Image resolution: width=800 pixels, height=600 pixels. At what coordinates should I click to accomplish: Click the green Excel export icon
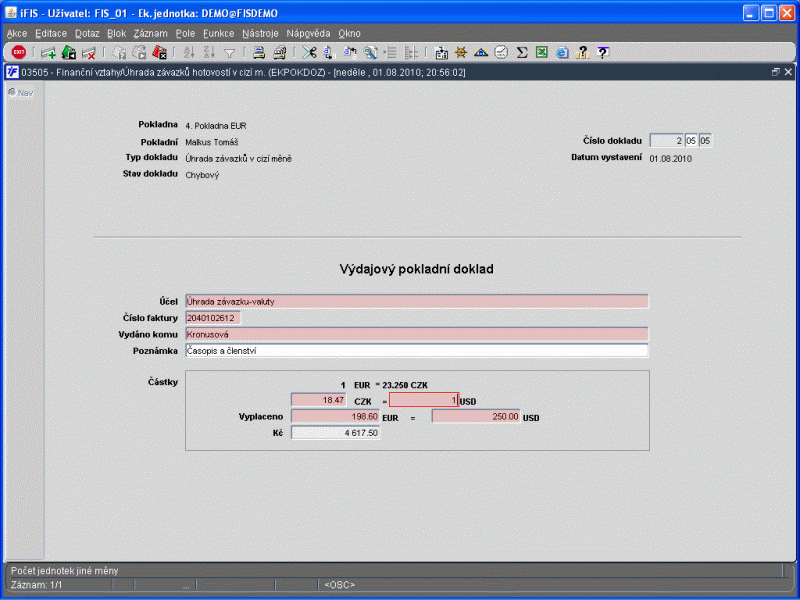541,52
